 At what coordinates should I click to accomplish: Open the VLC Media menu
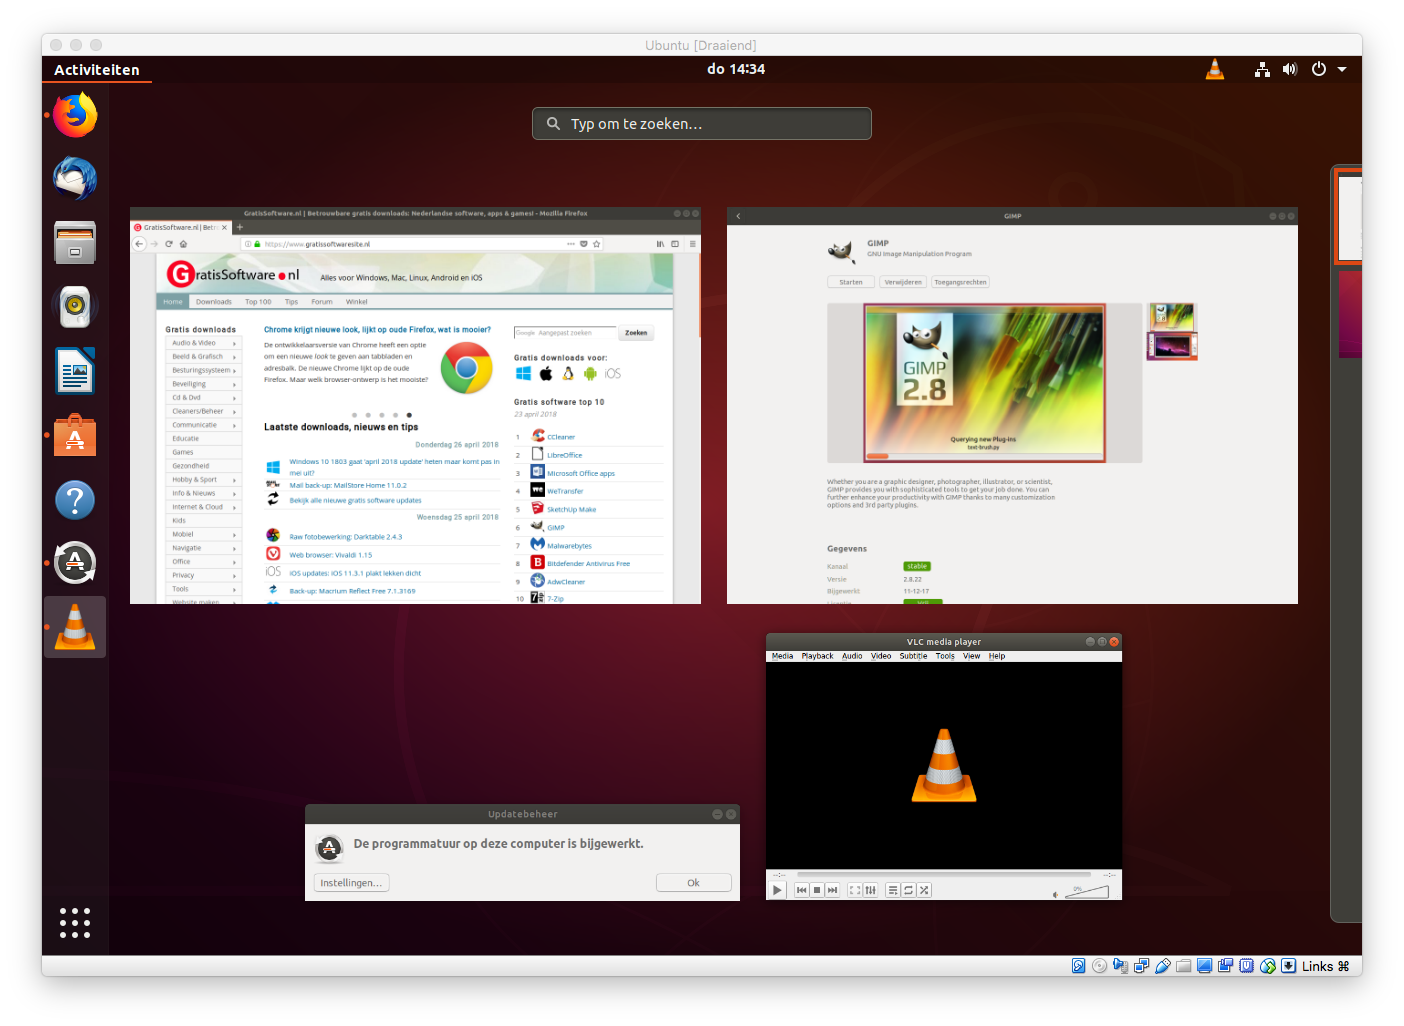click(782, 656)
